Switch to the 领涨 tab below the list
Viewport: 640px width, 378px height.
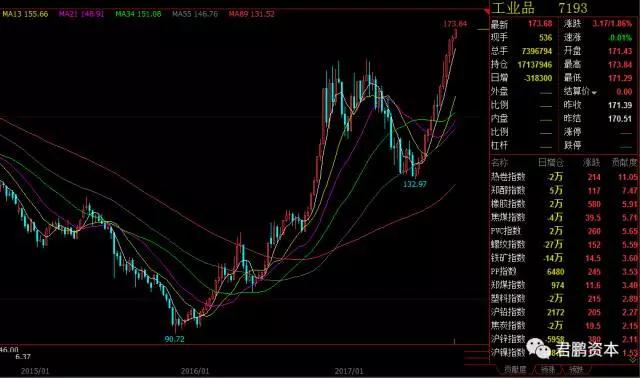click(548, 370)
